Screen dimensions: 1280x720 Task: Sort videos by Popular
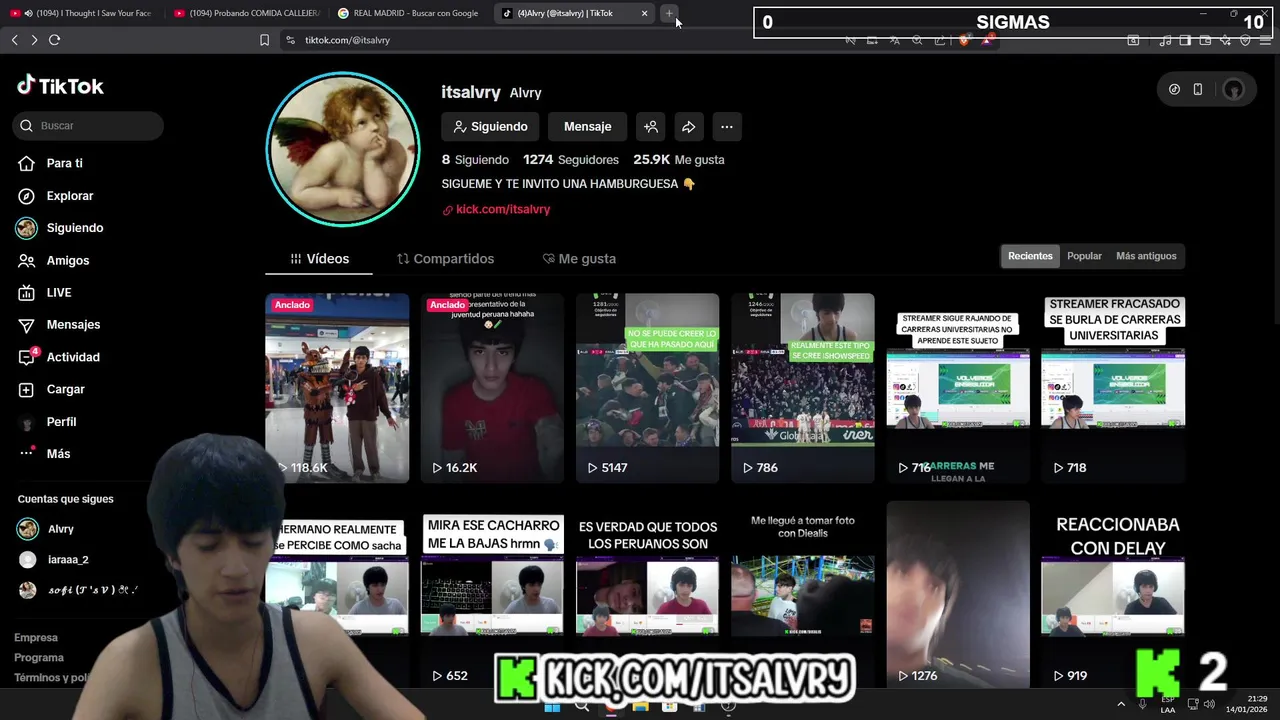(x=1084, y=256)
